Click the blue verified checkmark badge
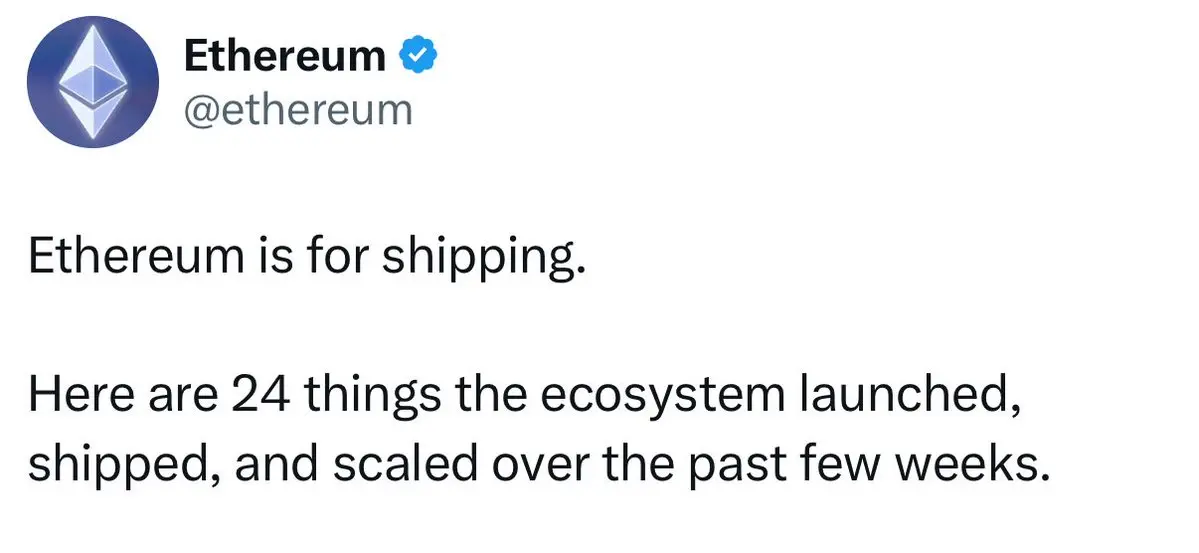This screenshot has width=1199, height=553. (418, 56)
